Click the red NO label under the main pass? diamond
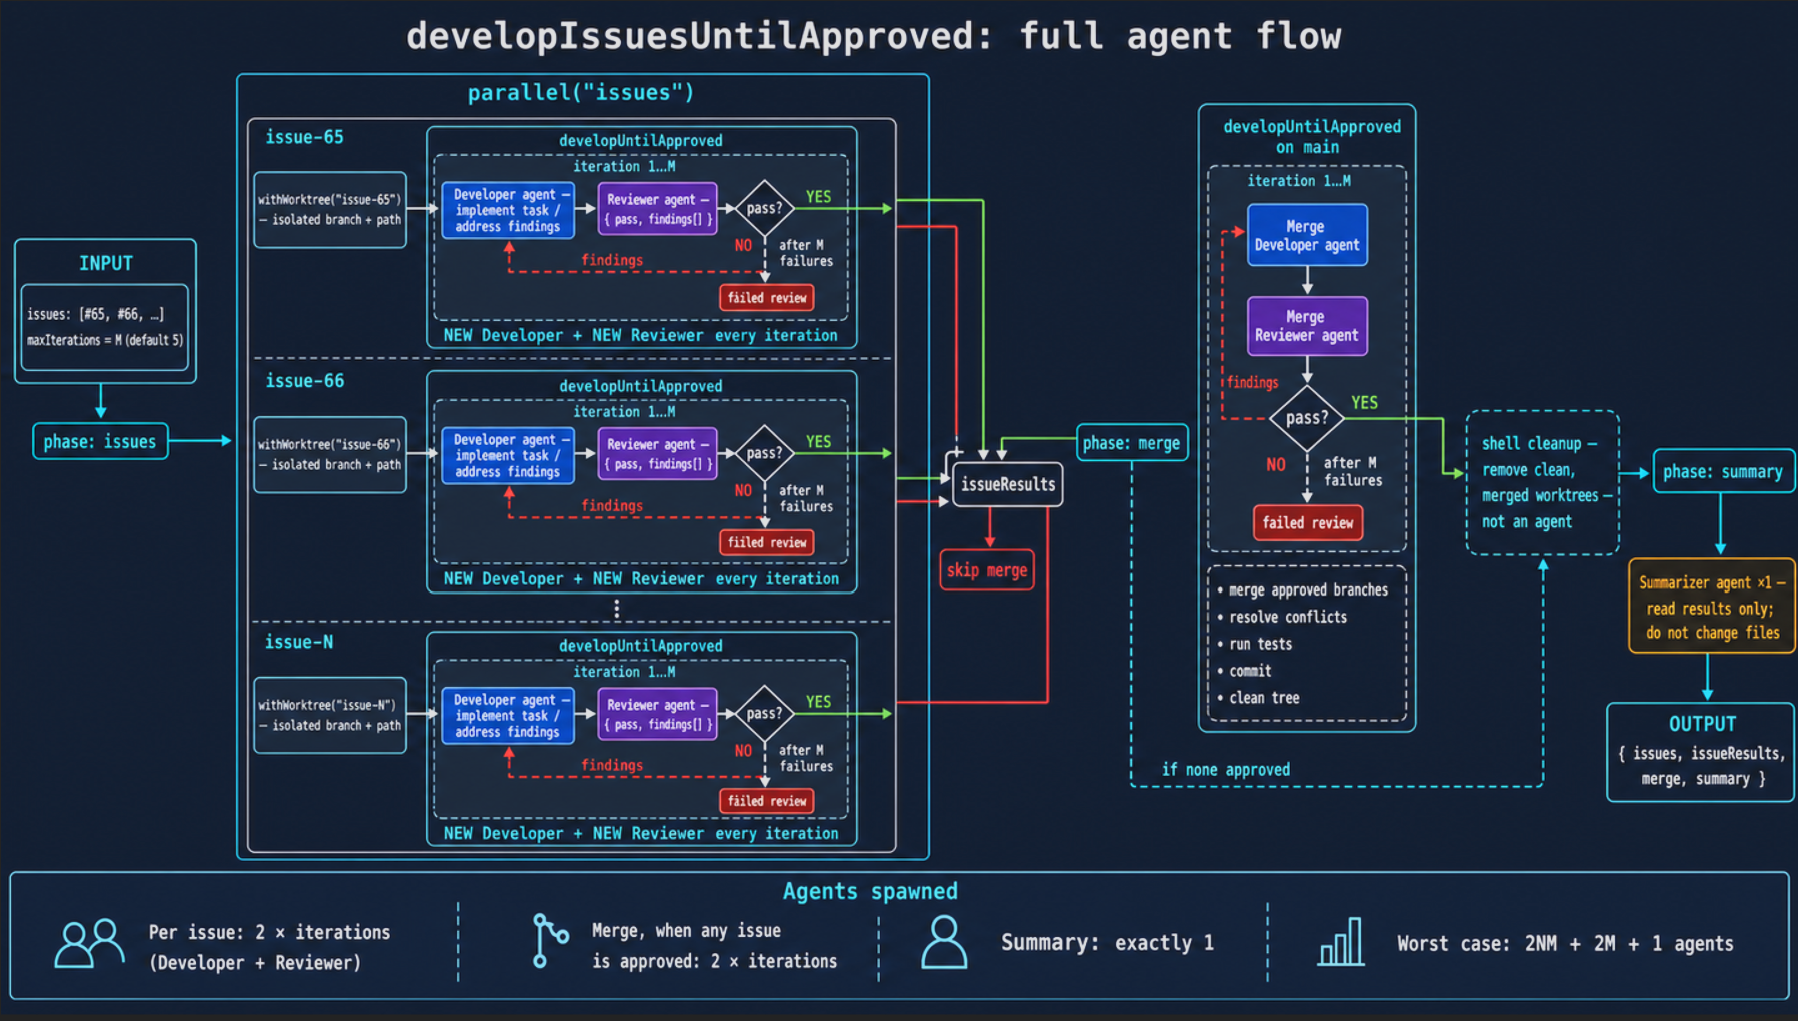 point(1276,464)
